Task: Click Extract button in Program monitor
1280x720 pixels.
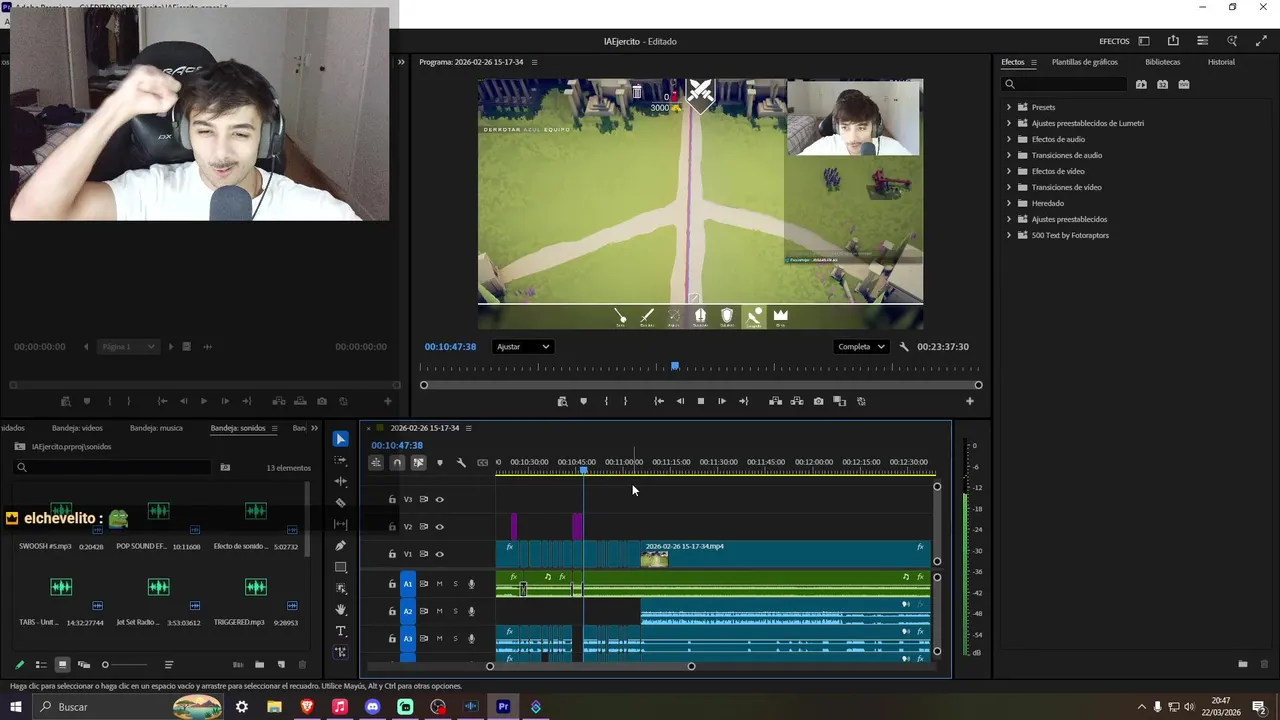Action: click(x=797, y=401)
